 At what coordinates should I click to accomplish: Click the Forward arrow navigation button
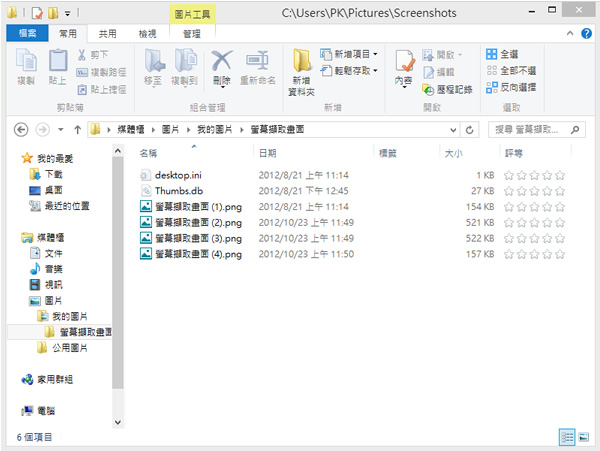point(42,130)
